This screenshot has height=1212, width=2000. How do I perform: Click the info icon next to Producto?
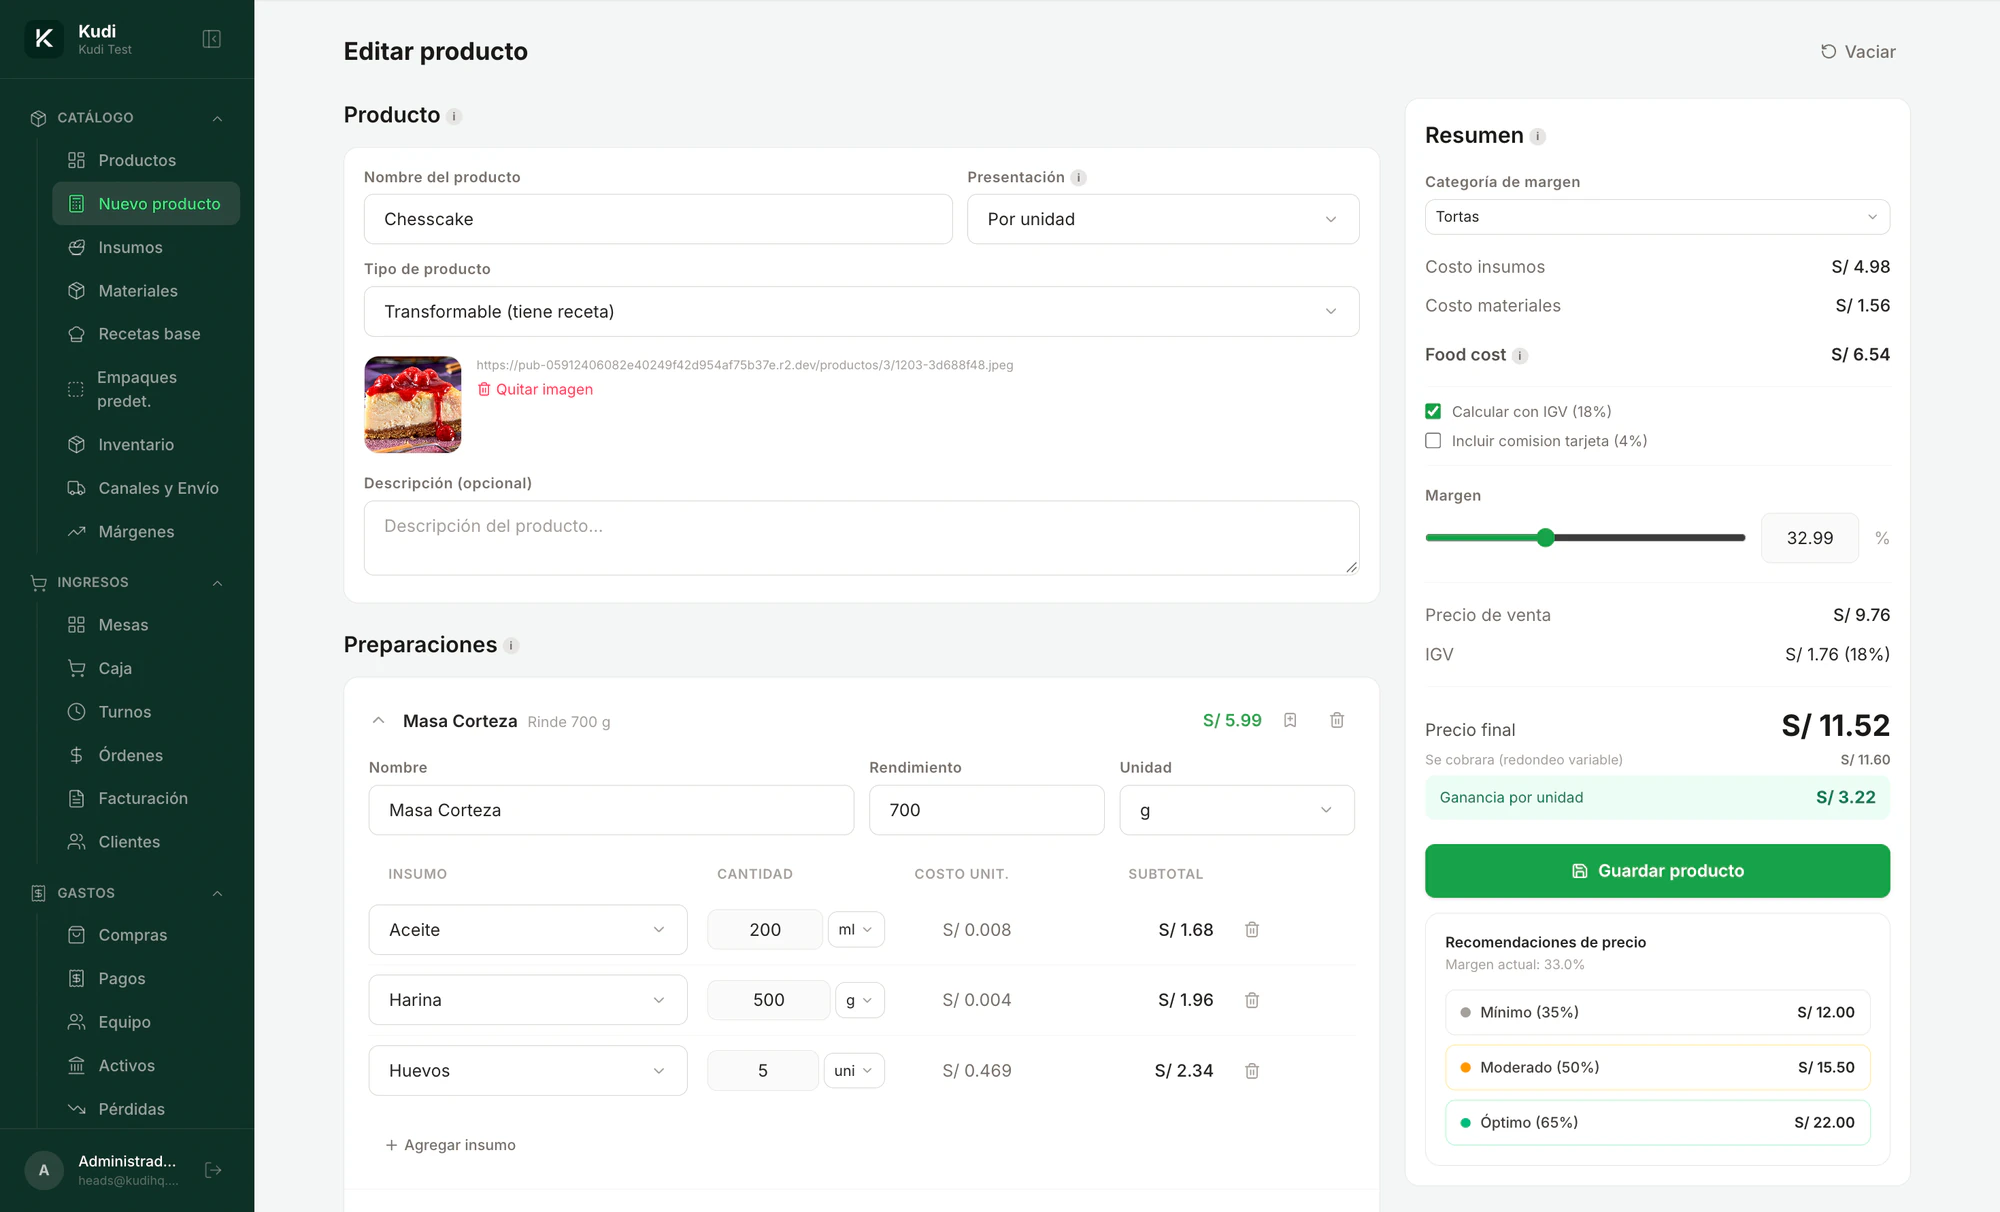pyautogui.click(x=454, y=116)
